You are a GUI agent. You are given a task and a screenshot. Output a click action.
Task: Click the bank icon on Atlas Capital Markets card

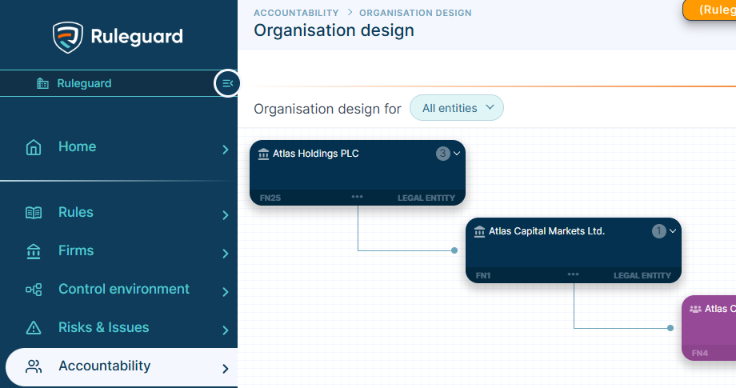479,232
